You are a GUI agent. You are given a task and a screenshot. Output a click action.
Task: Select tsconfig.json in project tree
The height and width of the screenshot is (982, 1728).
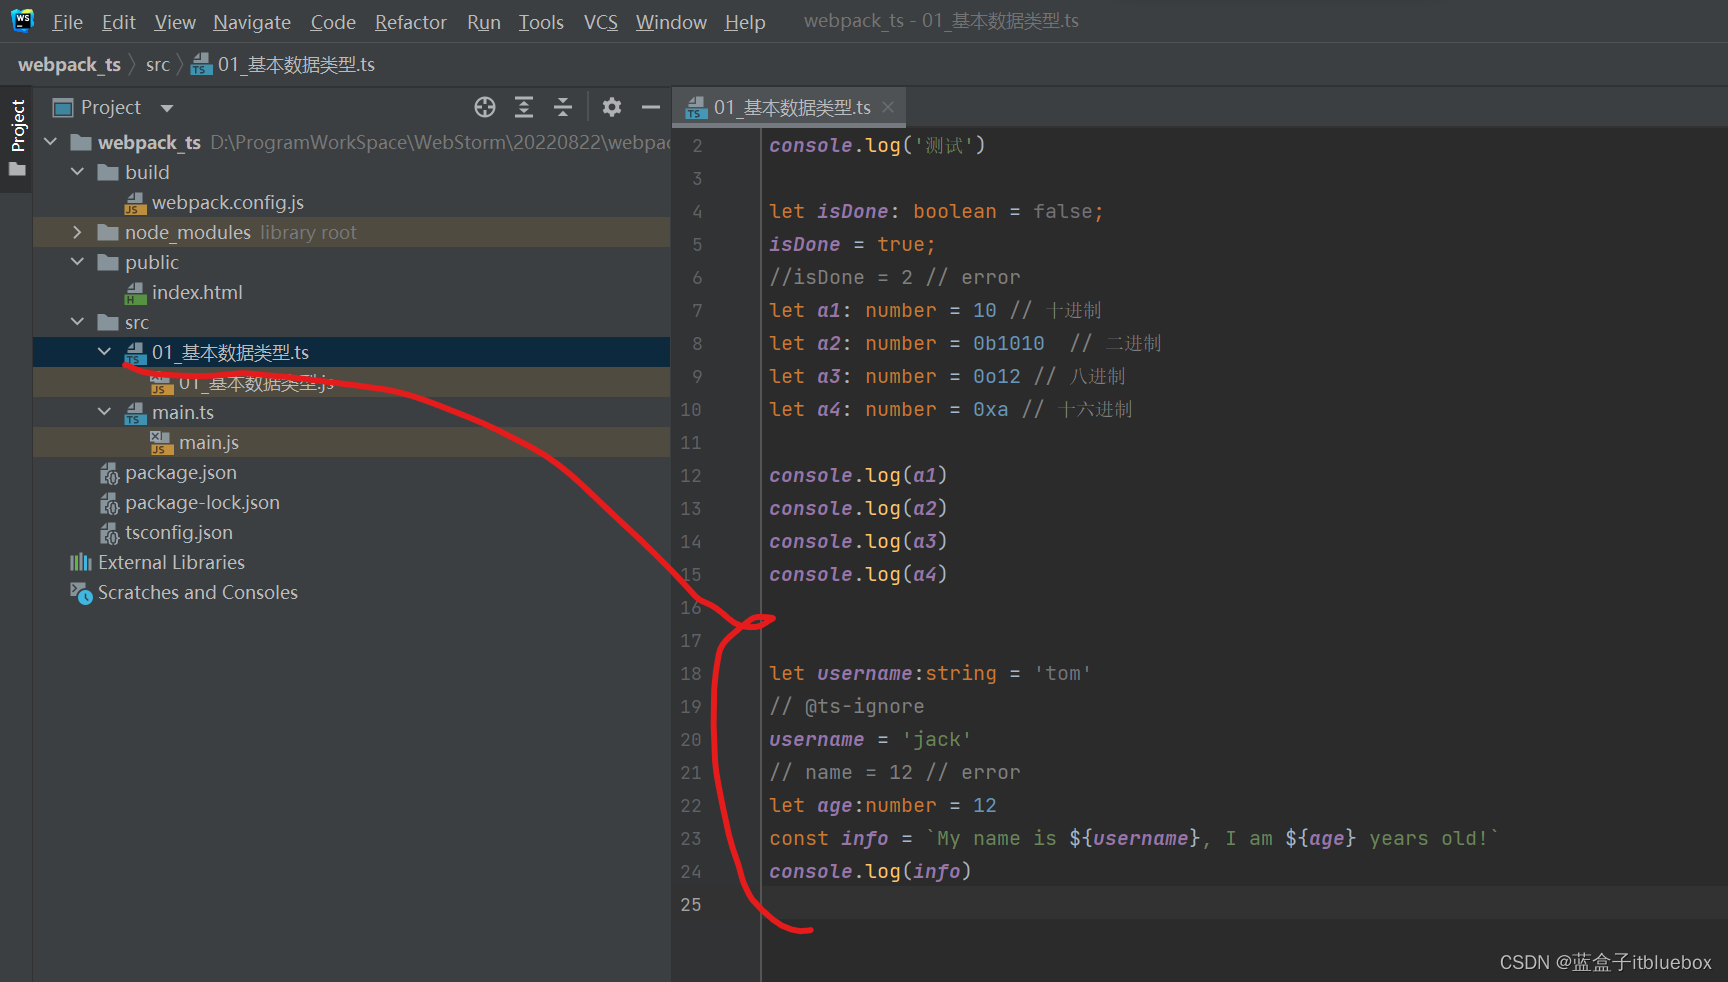[x=179, y=533]
